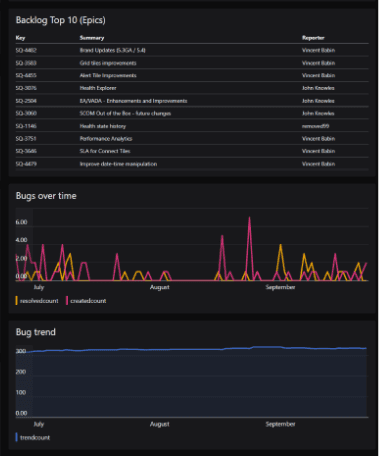This screenshot has height=456, width=379.
Task: Toggle the trendcount legend series
Action: pos(33,437)
